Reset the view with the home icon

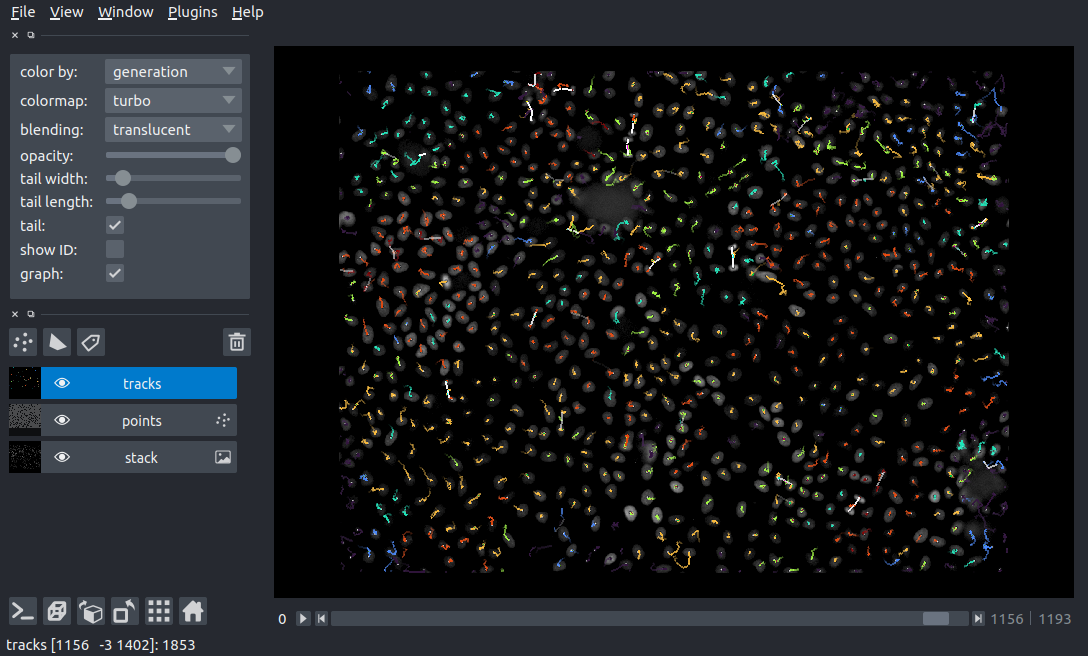pos(192,610)
